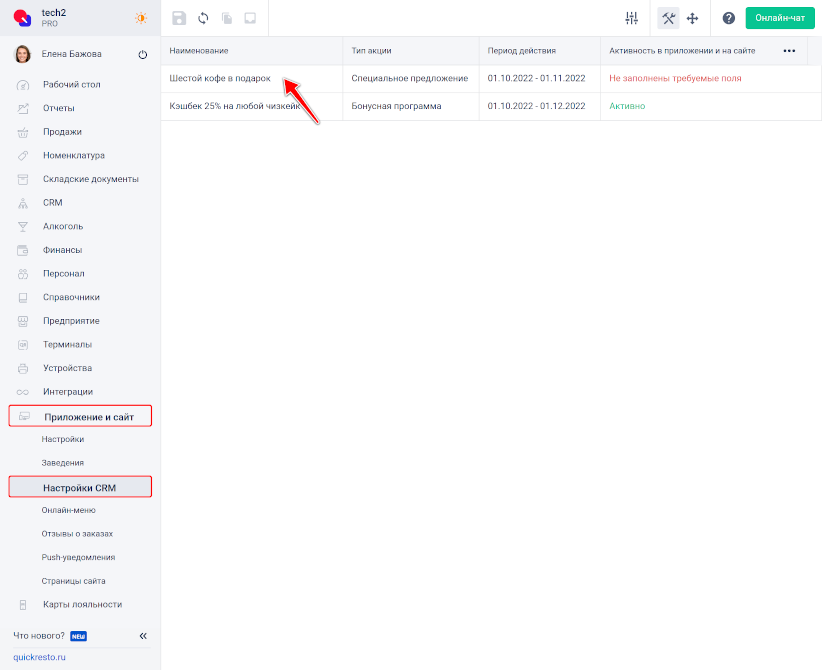Expand Предприятие sidebar section
Viewport: 822px width, 670px height.
(71, 320)
